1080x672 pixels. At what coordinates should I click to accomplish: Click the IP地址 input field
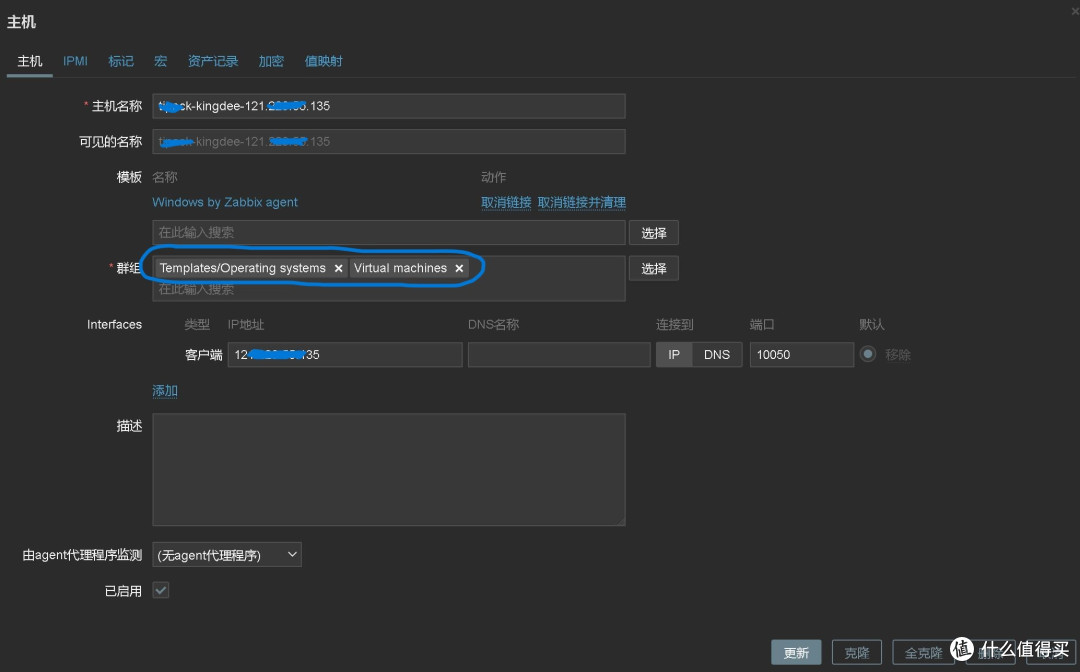pos(345,355)
